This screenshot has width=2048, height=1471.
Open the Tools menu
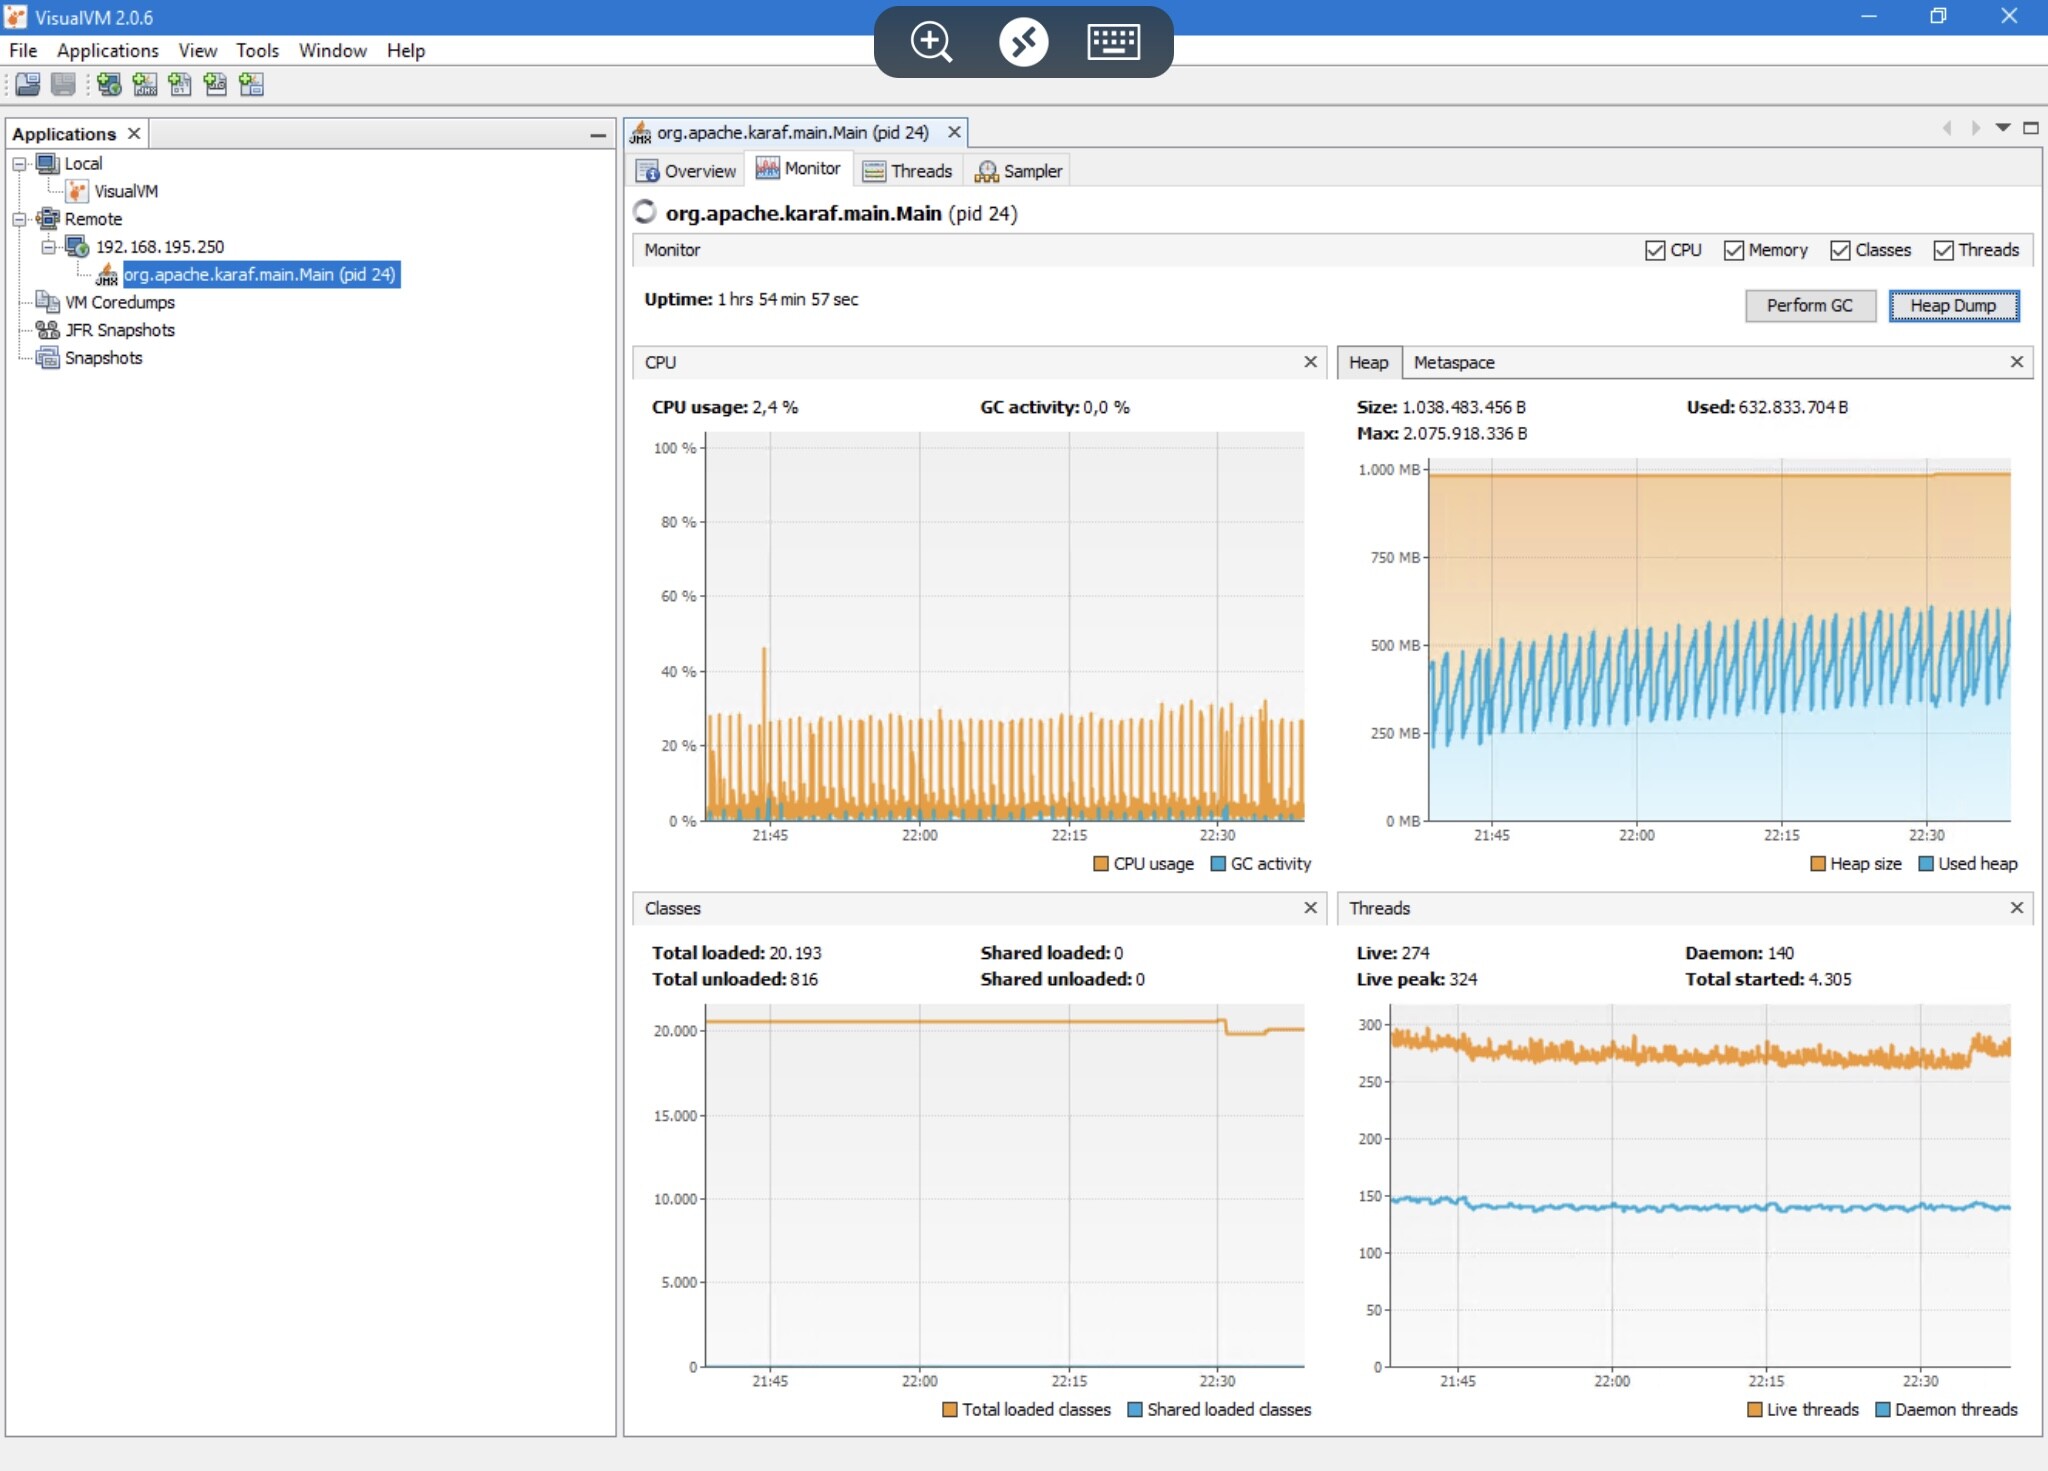pyautogui.click(x=257, y=51)
